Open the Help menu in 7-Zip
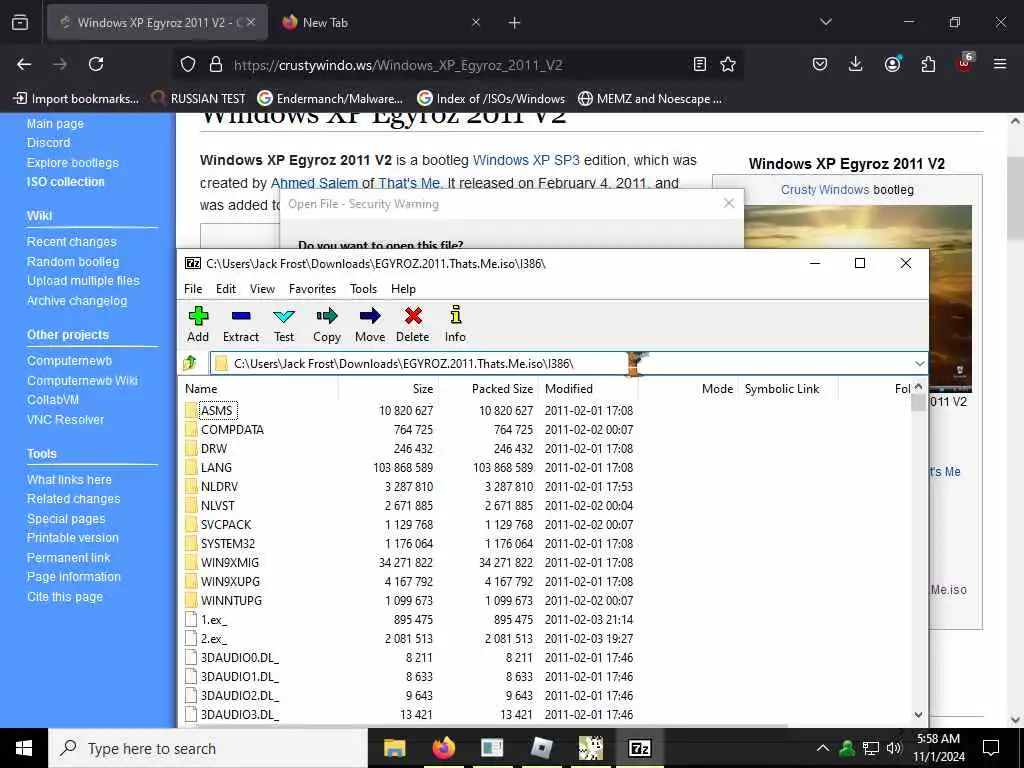The image size is (1024, 768). point(404,289)
